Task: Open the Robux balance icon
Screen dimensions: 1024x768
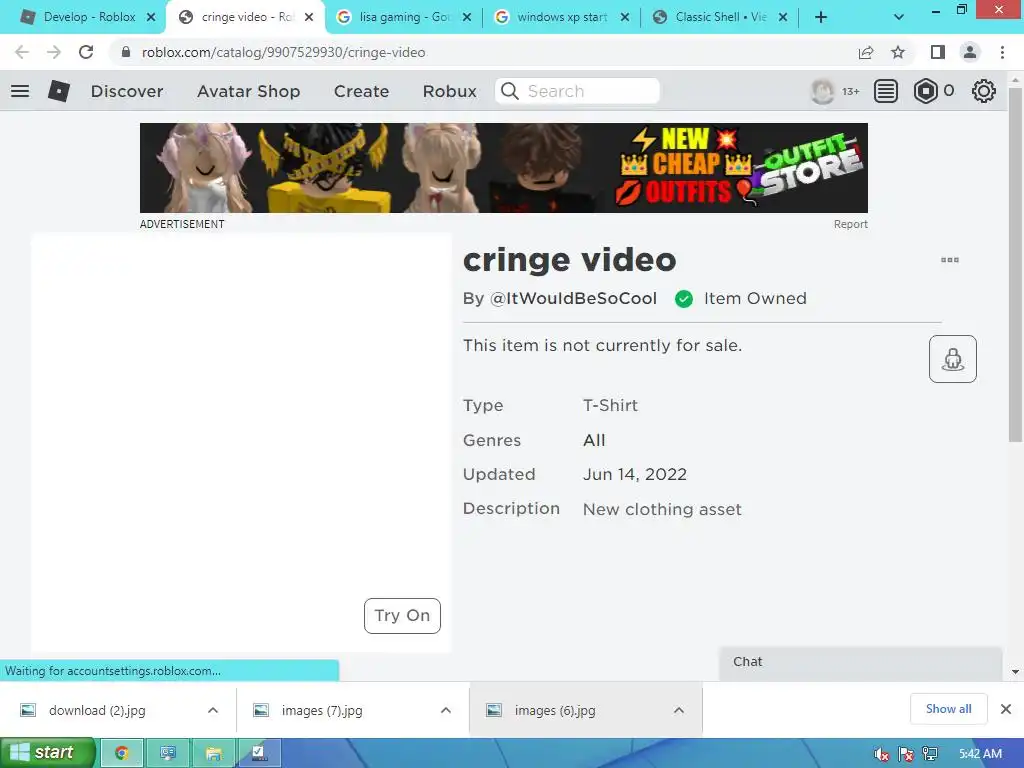Action: click(x=925, y=91)
